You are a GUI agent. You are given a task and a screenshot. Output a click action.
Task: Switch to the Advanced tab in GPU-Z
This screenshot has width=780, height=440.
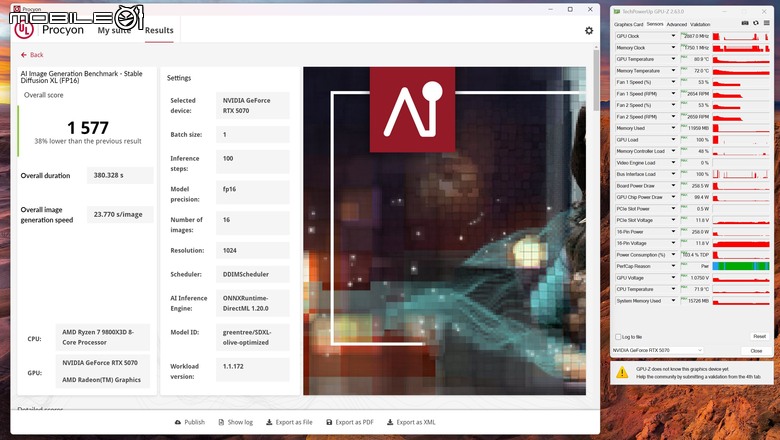click(677, 24)
